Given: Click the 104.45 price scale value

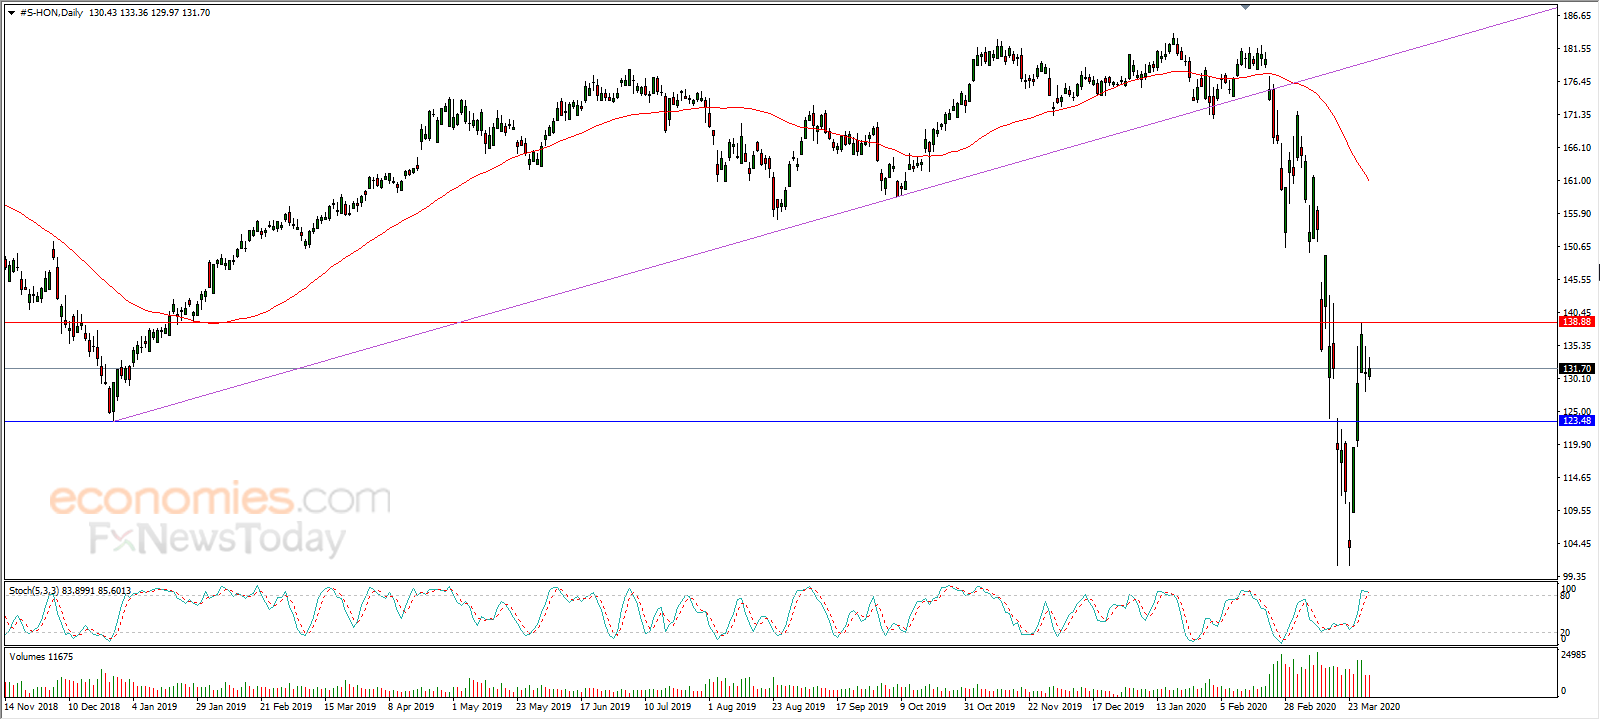Looking at the screenshot, I should coord(1576,544).
